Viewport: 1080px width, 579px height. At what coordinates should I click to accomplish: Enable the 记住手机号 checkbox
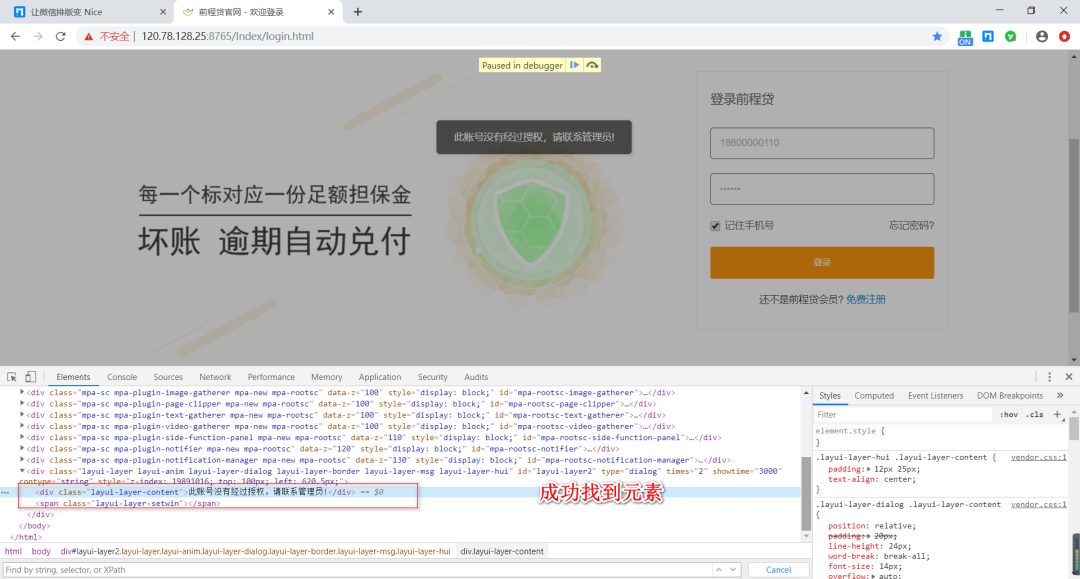pos(714,225)
